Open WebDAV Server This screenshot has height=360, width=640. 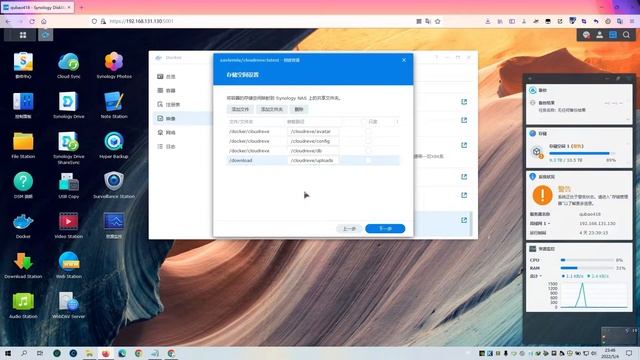[69, 305]
